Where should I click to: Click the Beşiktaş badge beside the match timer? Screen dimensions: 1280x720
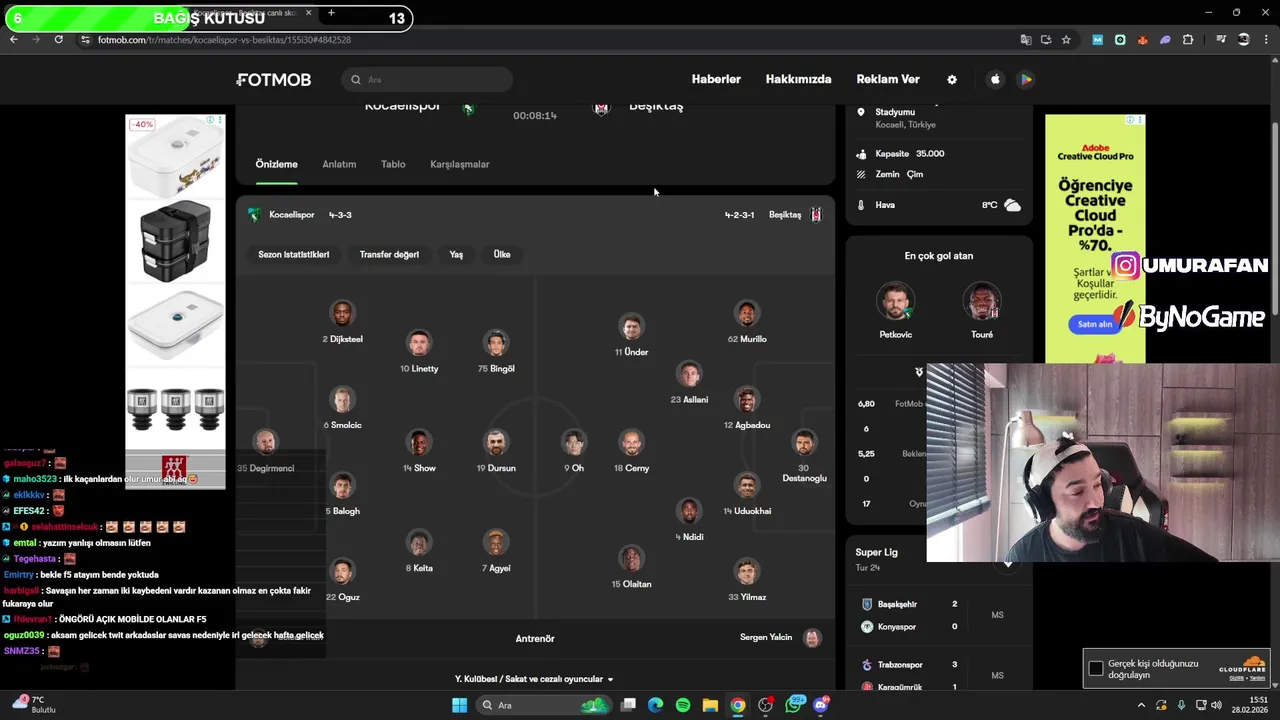(601, 107)
